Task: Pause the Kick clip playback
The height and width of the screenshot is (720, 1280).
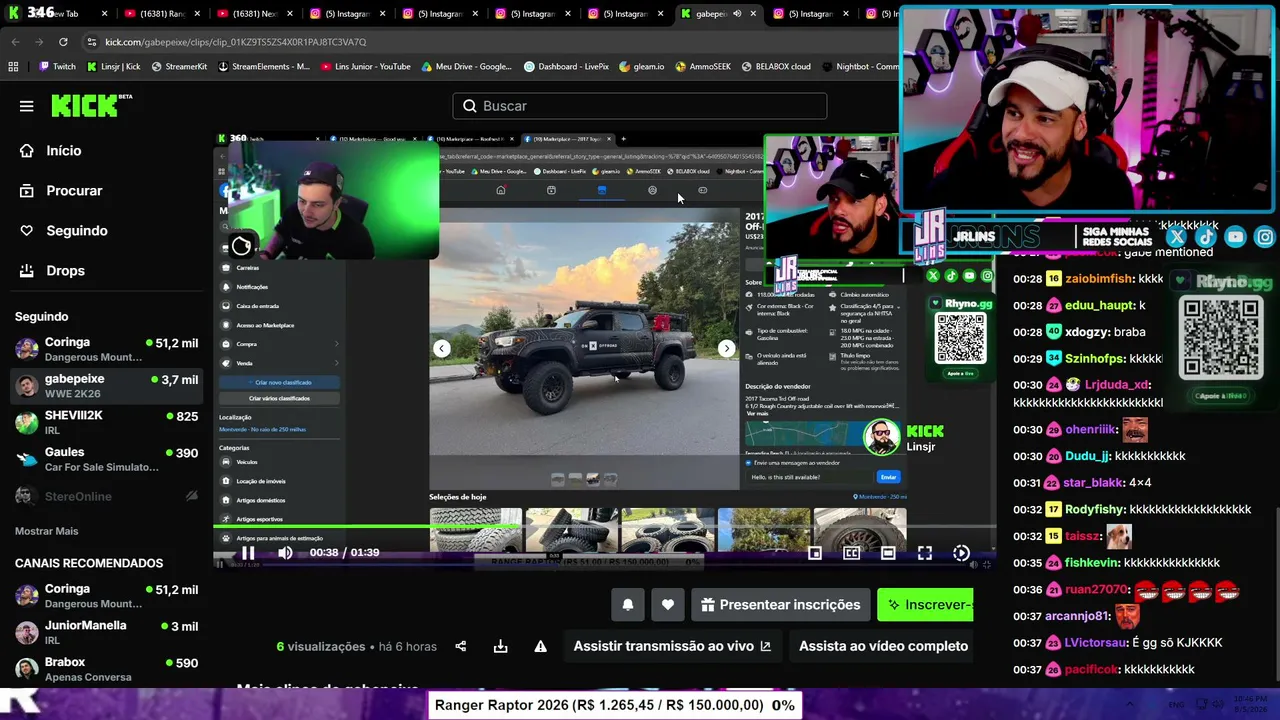Action: point(248,553)
